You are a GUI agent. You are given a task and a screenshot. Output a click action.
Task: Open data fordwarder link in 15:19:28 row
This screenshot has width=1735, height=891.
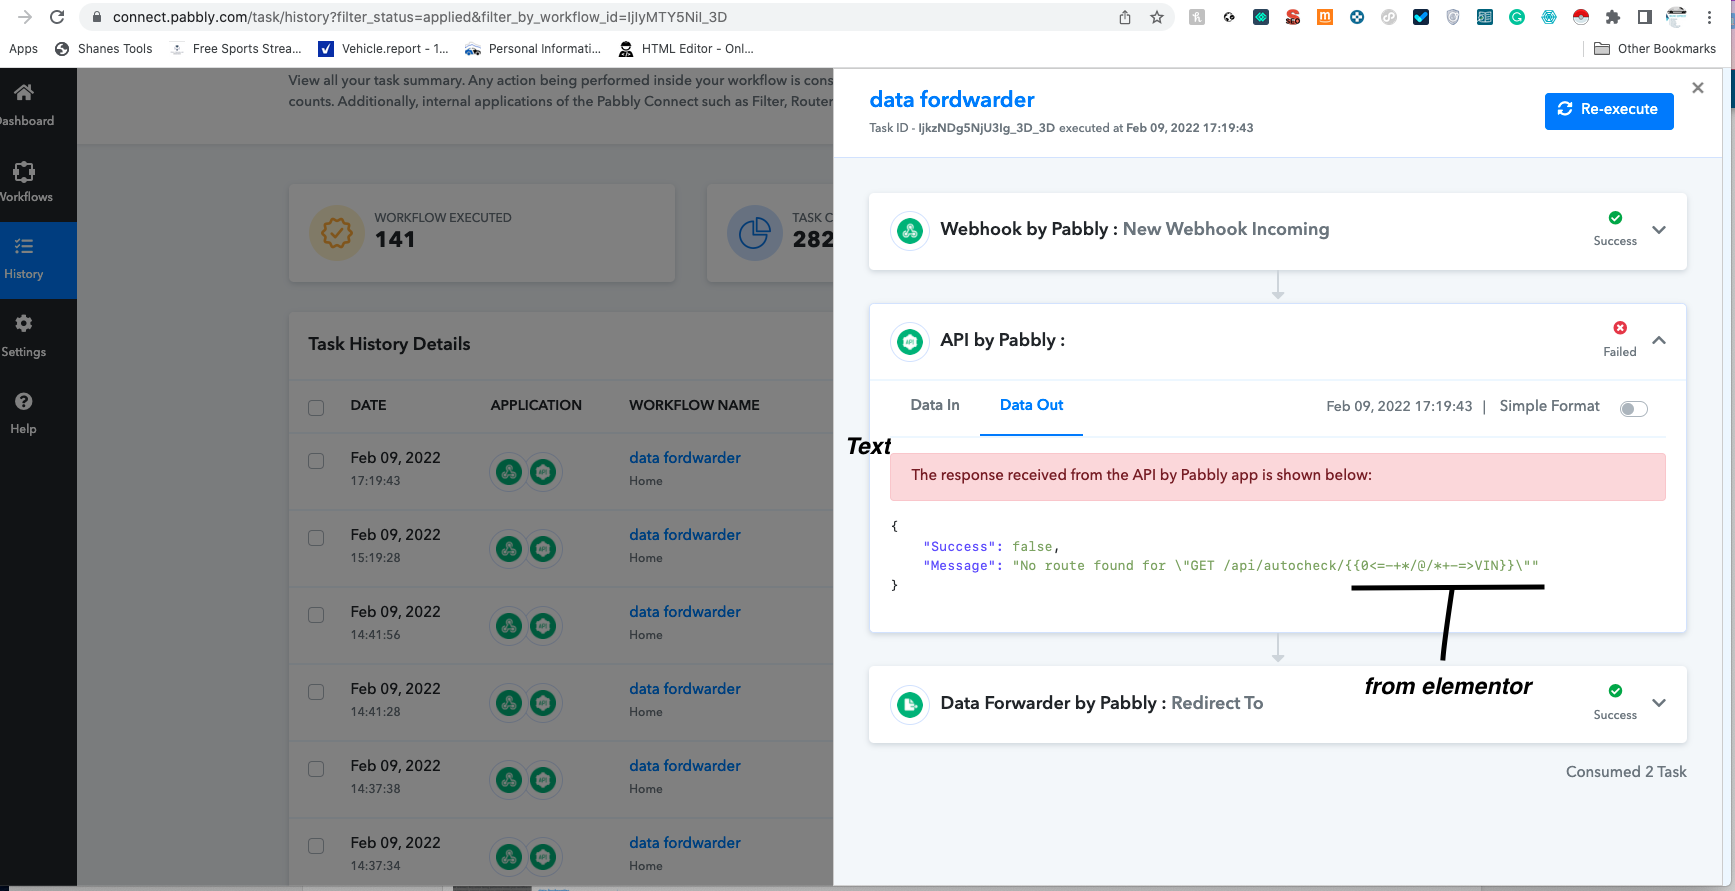(685, 535)
